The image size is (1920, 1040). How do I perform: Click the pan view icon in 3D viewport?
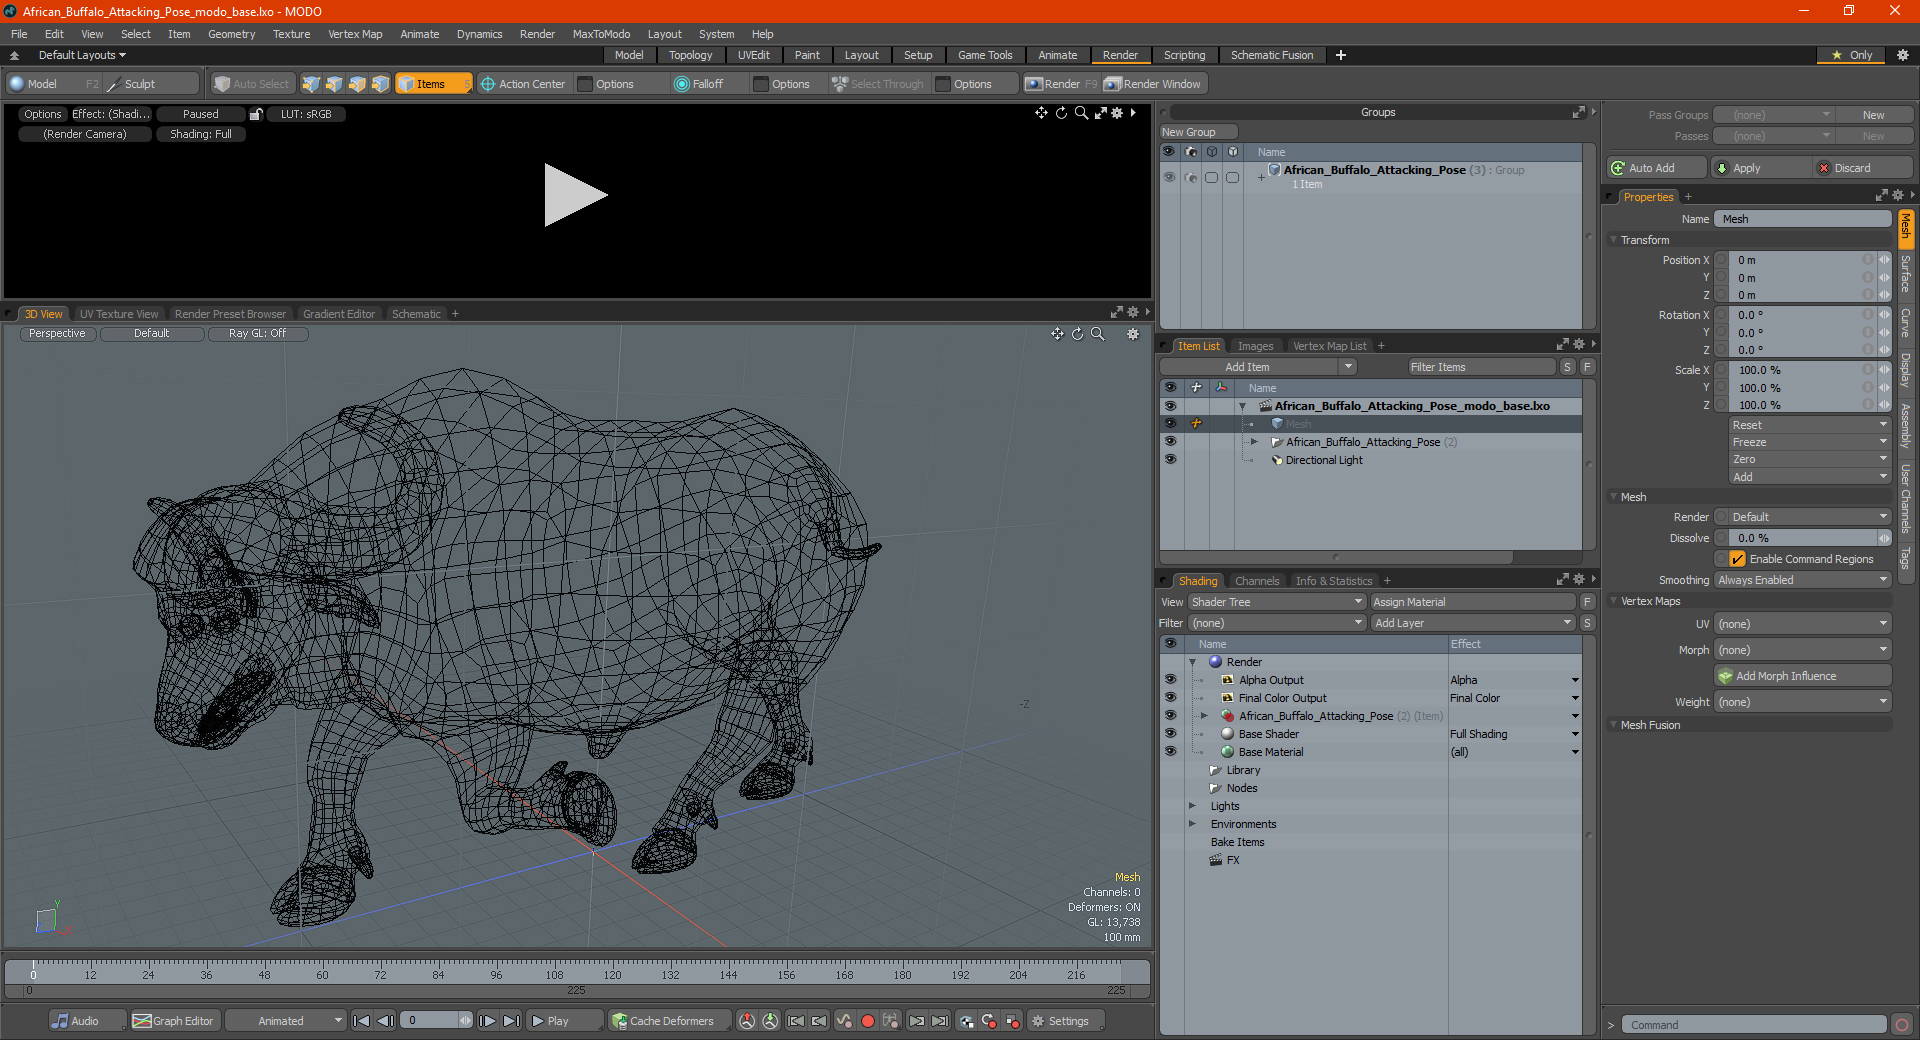click(x=1057, y=334)
